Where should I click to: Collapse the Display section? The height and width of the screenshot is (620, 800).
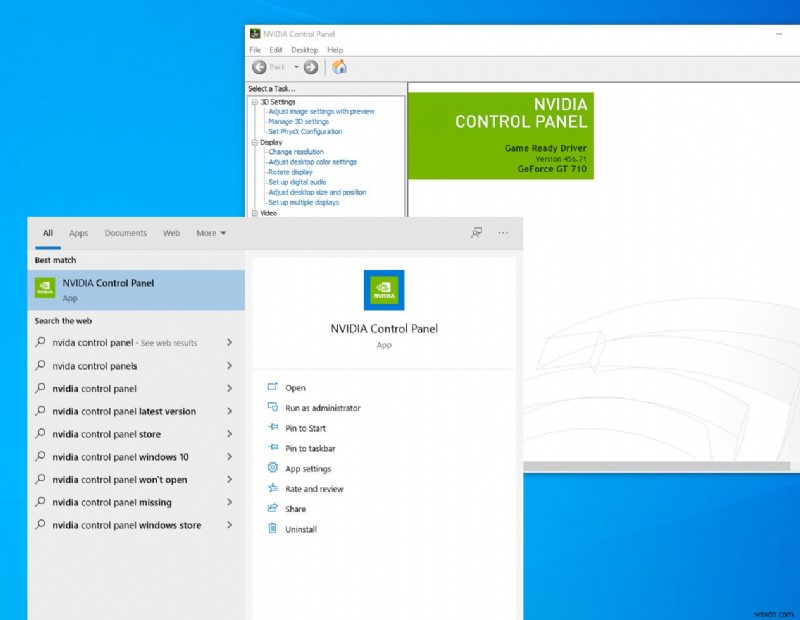(253, 142)
